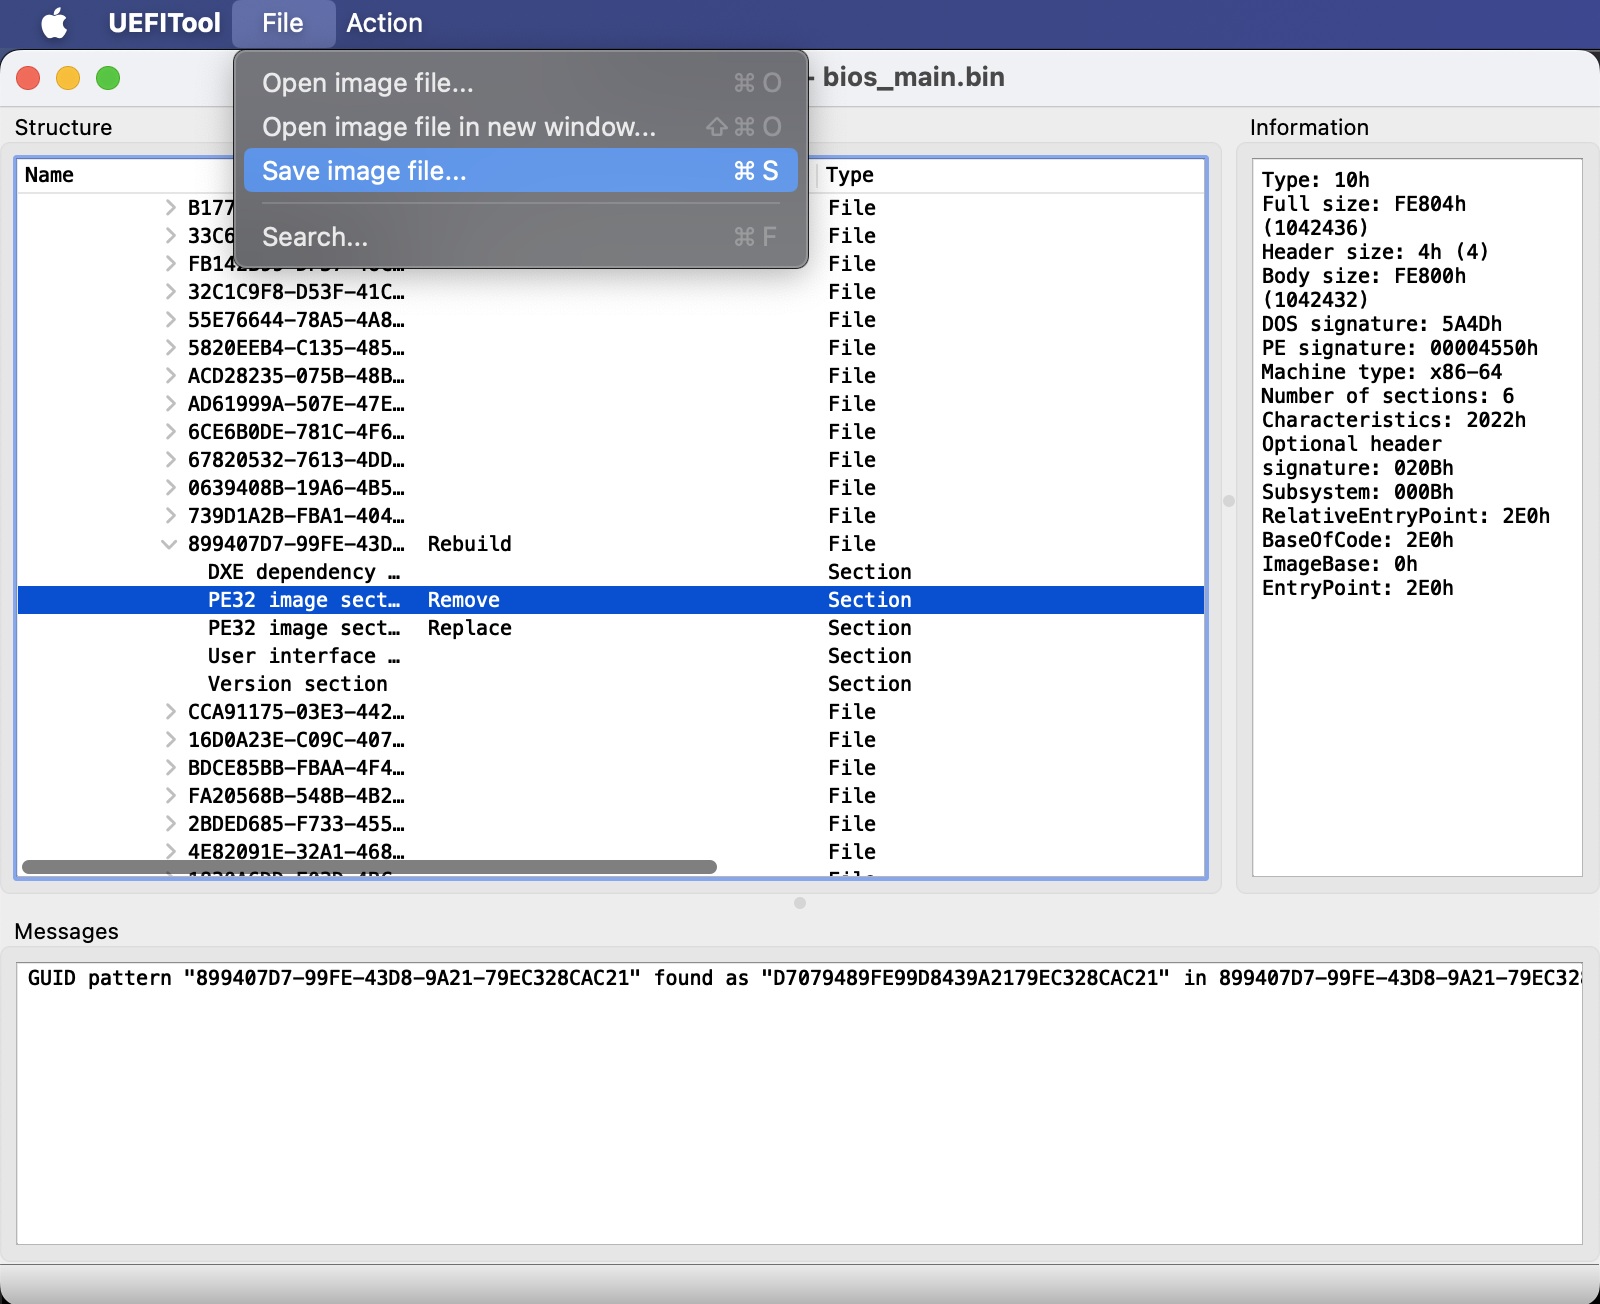Screen dimensions: 1600x1304
Task: Expand the FA20568B-548B-4B2… file node
Action: coord(170,796)
